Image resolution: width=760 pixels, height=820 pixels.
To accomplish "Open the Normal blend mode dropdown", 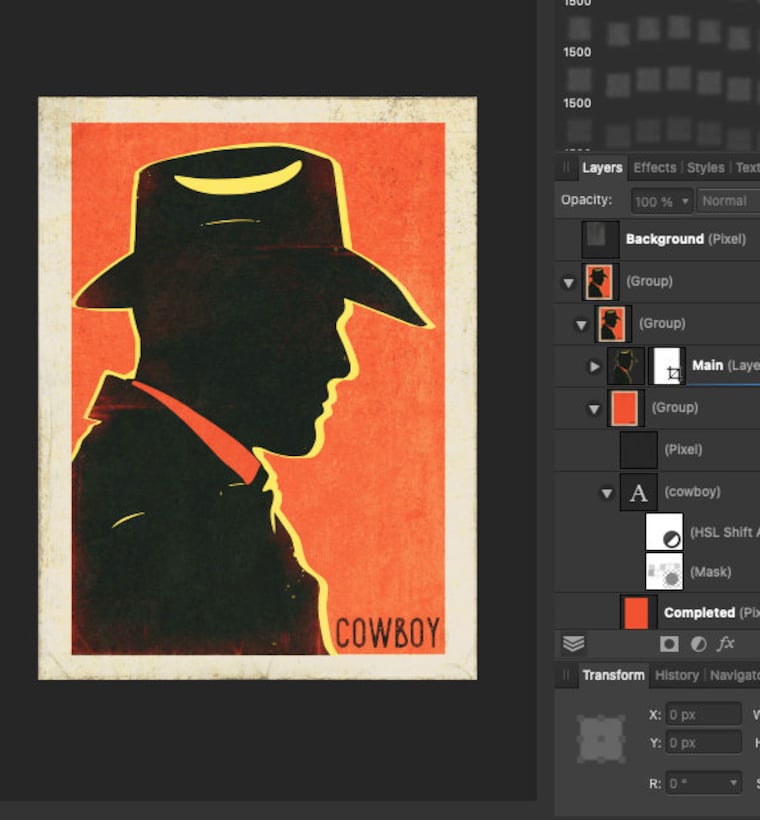I will 729,201.
